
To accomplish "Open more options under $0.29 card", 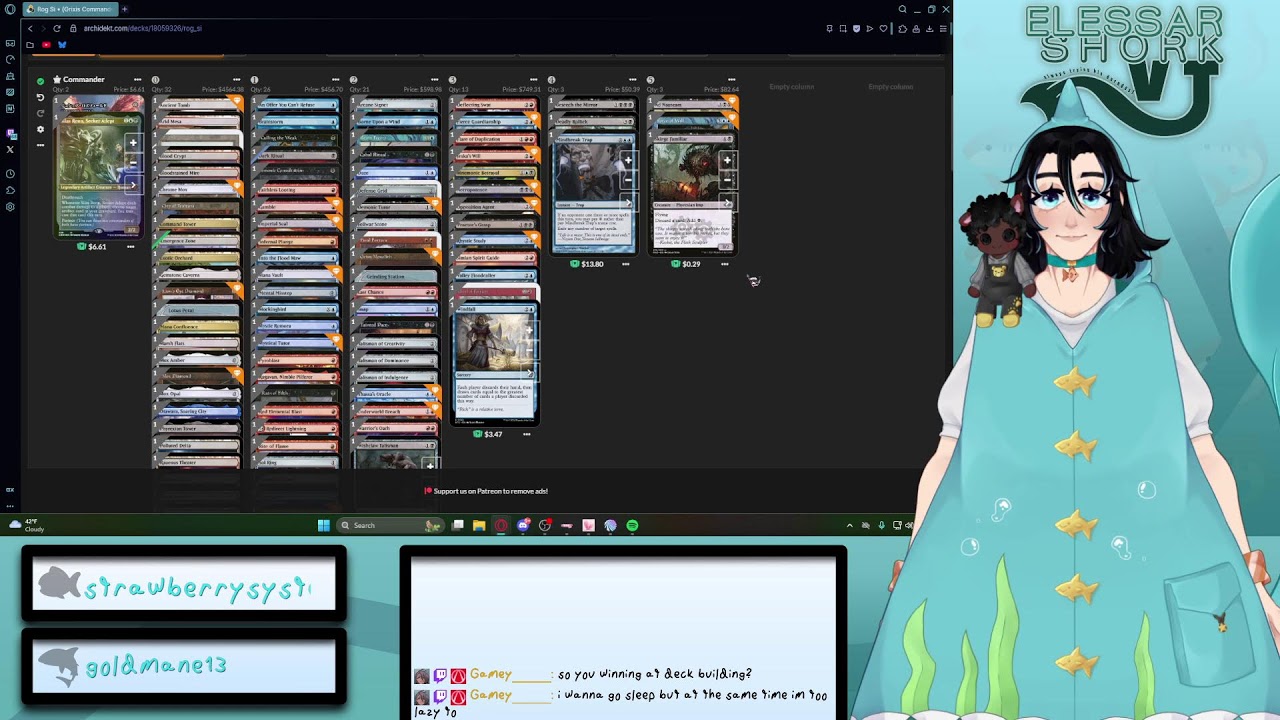I will tap(724, 264).
